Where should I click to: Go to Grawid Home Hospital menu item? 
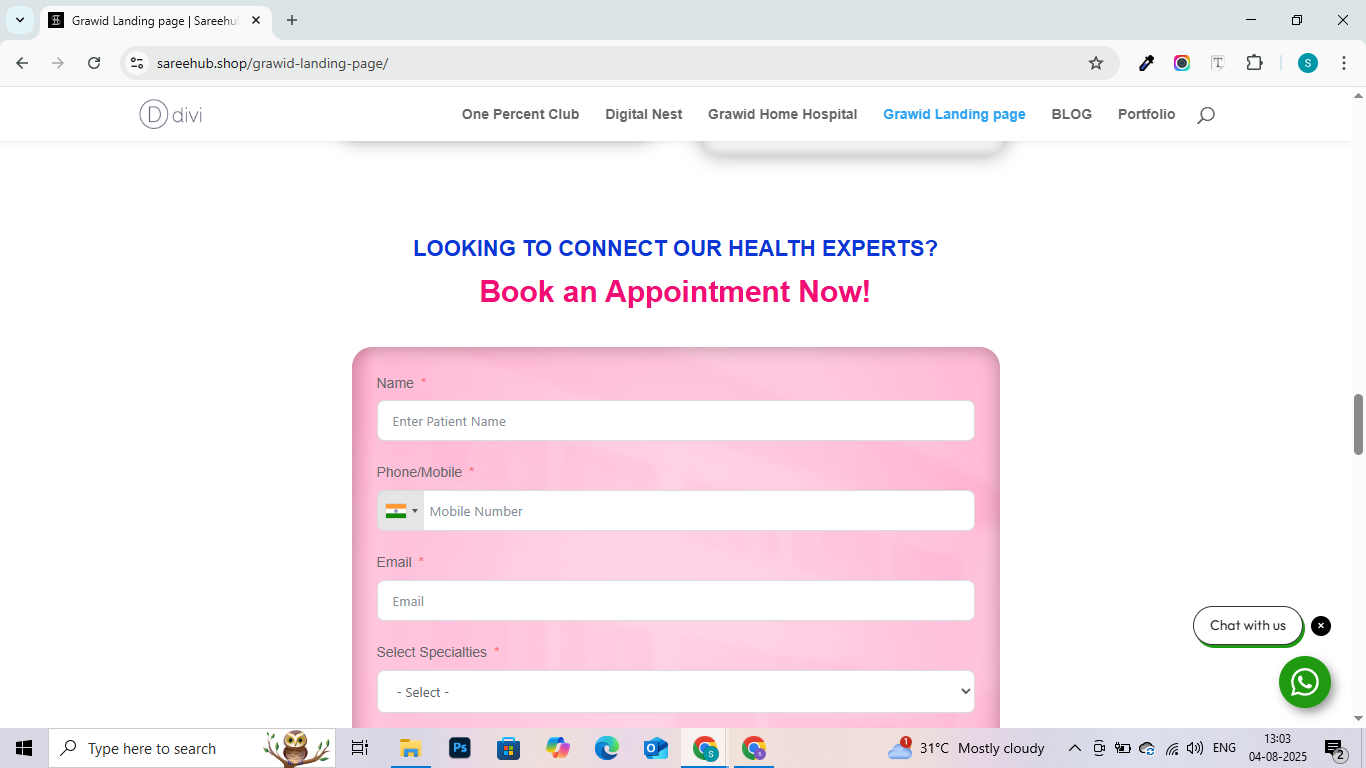click(782, 114)
